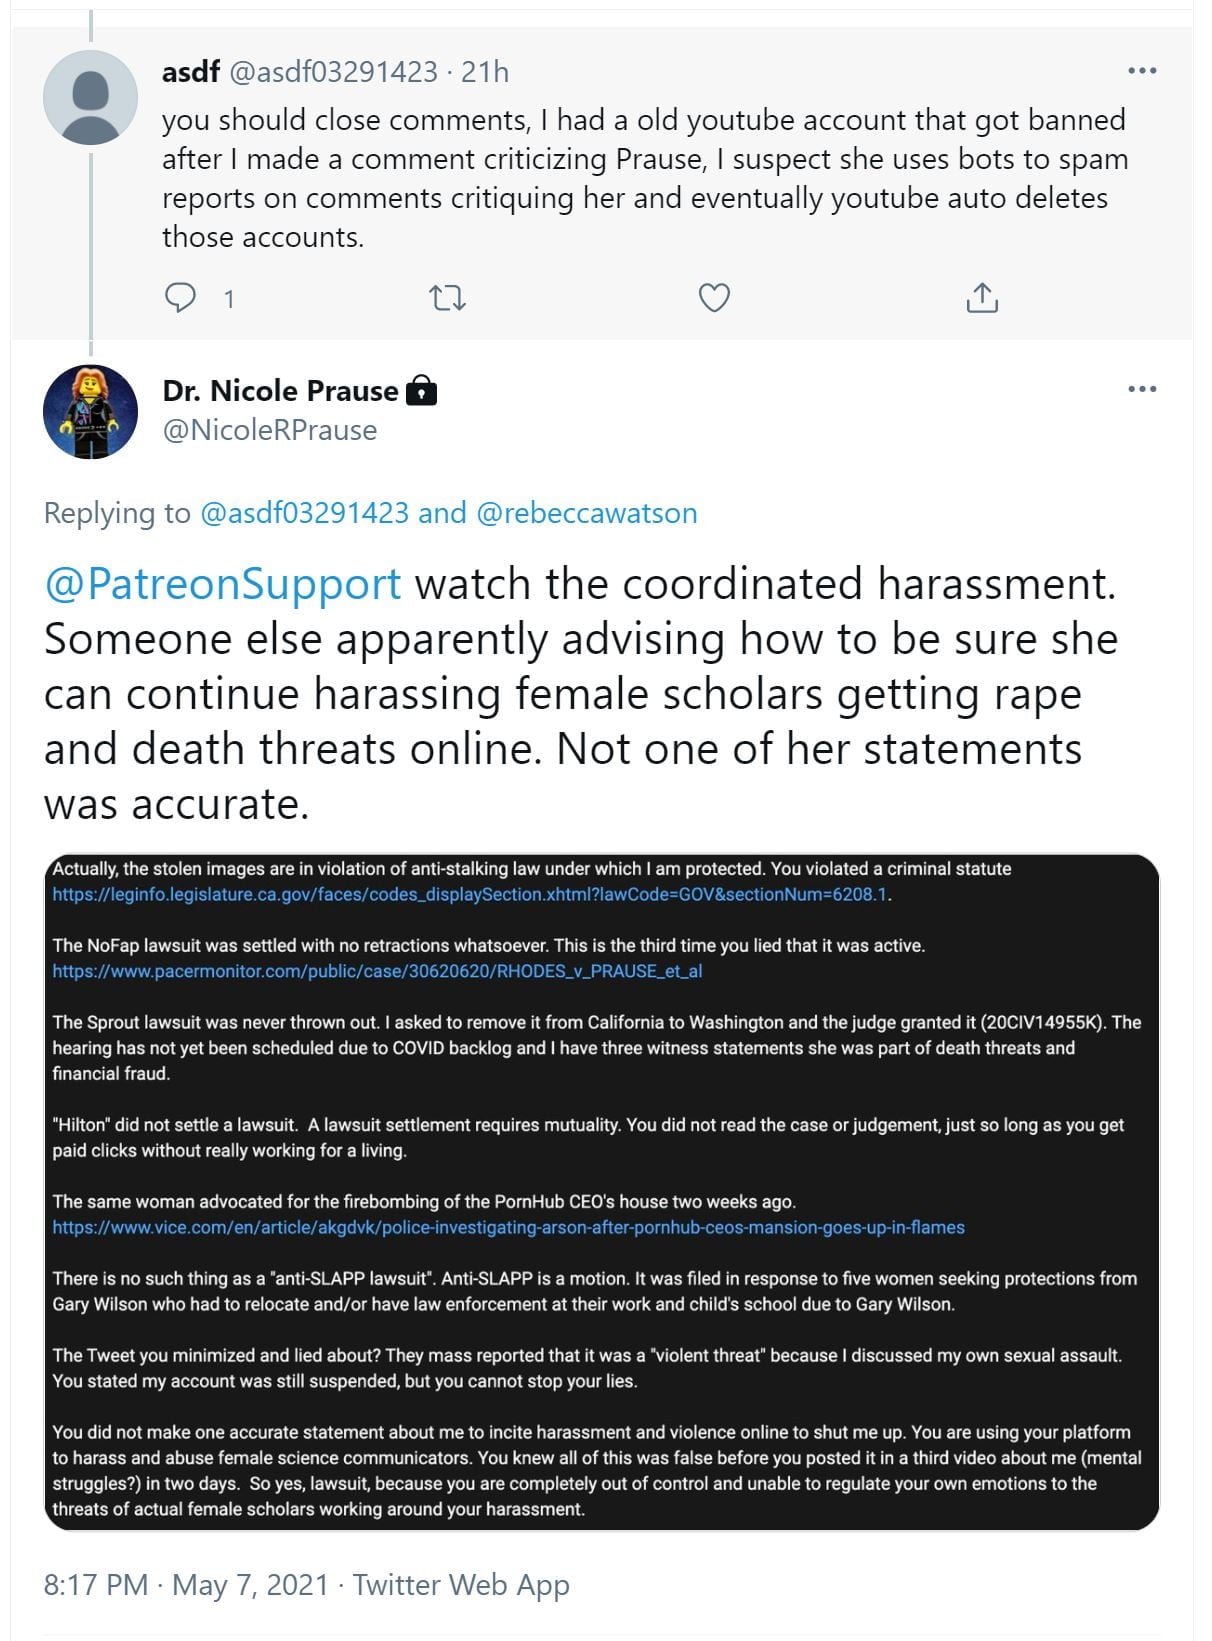1212x1641 pixels.
Task: Click the protected account lock icon
Action: (x=422, y=391)
